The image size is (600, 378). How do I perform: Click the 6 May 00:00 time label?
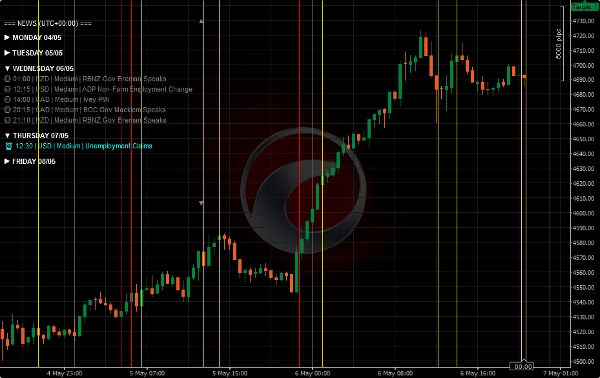[x=312, y=373]
